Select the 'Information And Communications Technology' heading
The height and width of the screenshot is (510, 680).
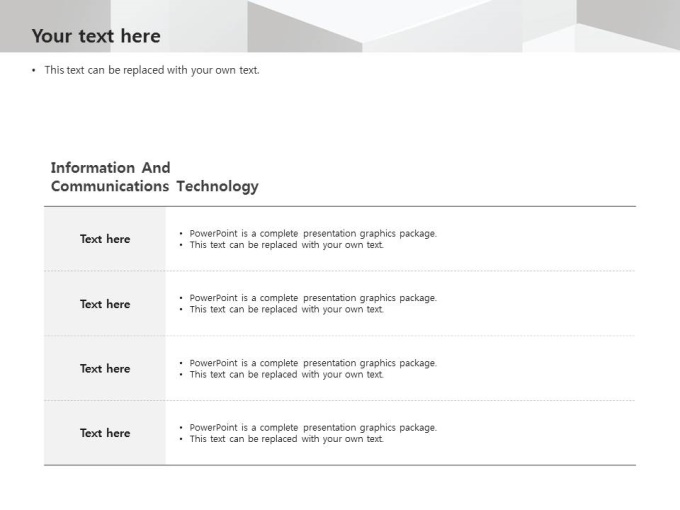tap(154, 177)
